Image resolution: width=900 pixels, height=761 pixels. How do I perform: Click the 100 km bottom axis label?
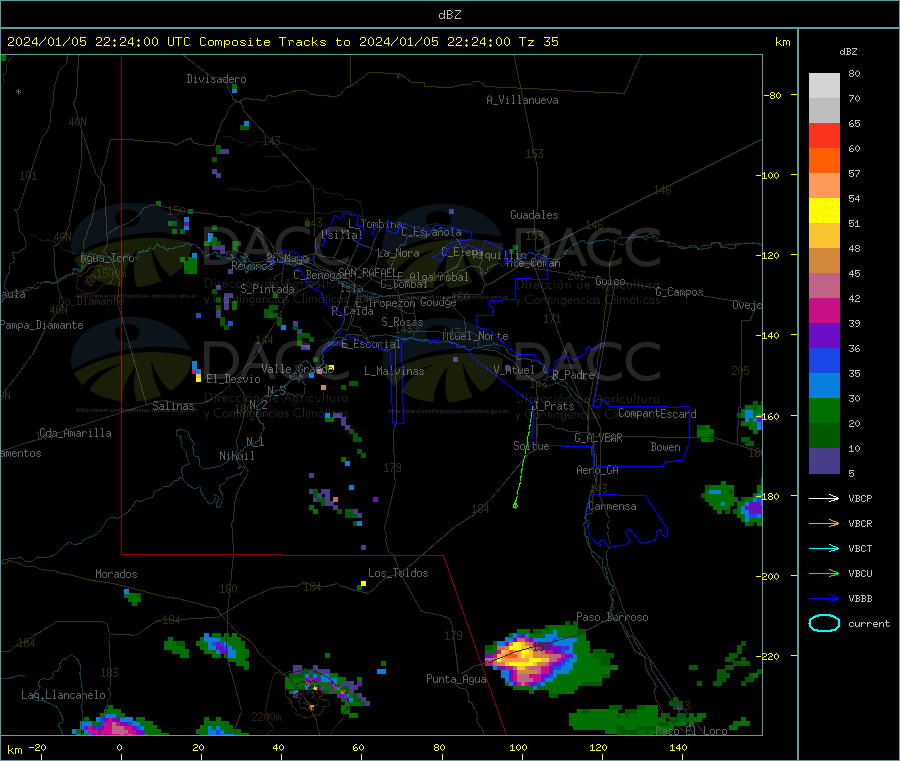click(518, 748)
